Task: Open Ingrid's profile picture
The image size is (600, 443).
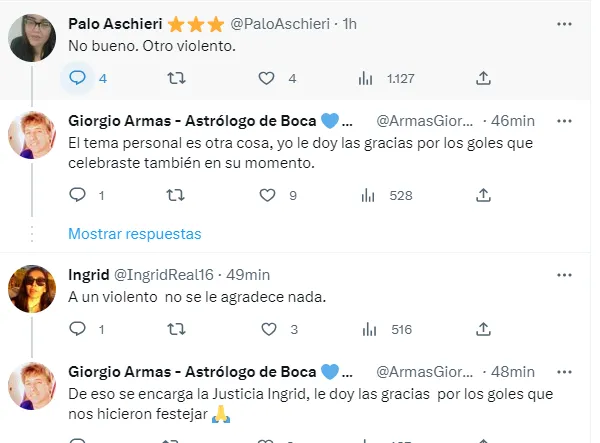Action: (x=31, y=289)
